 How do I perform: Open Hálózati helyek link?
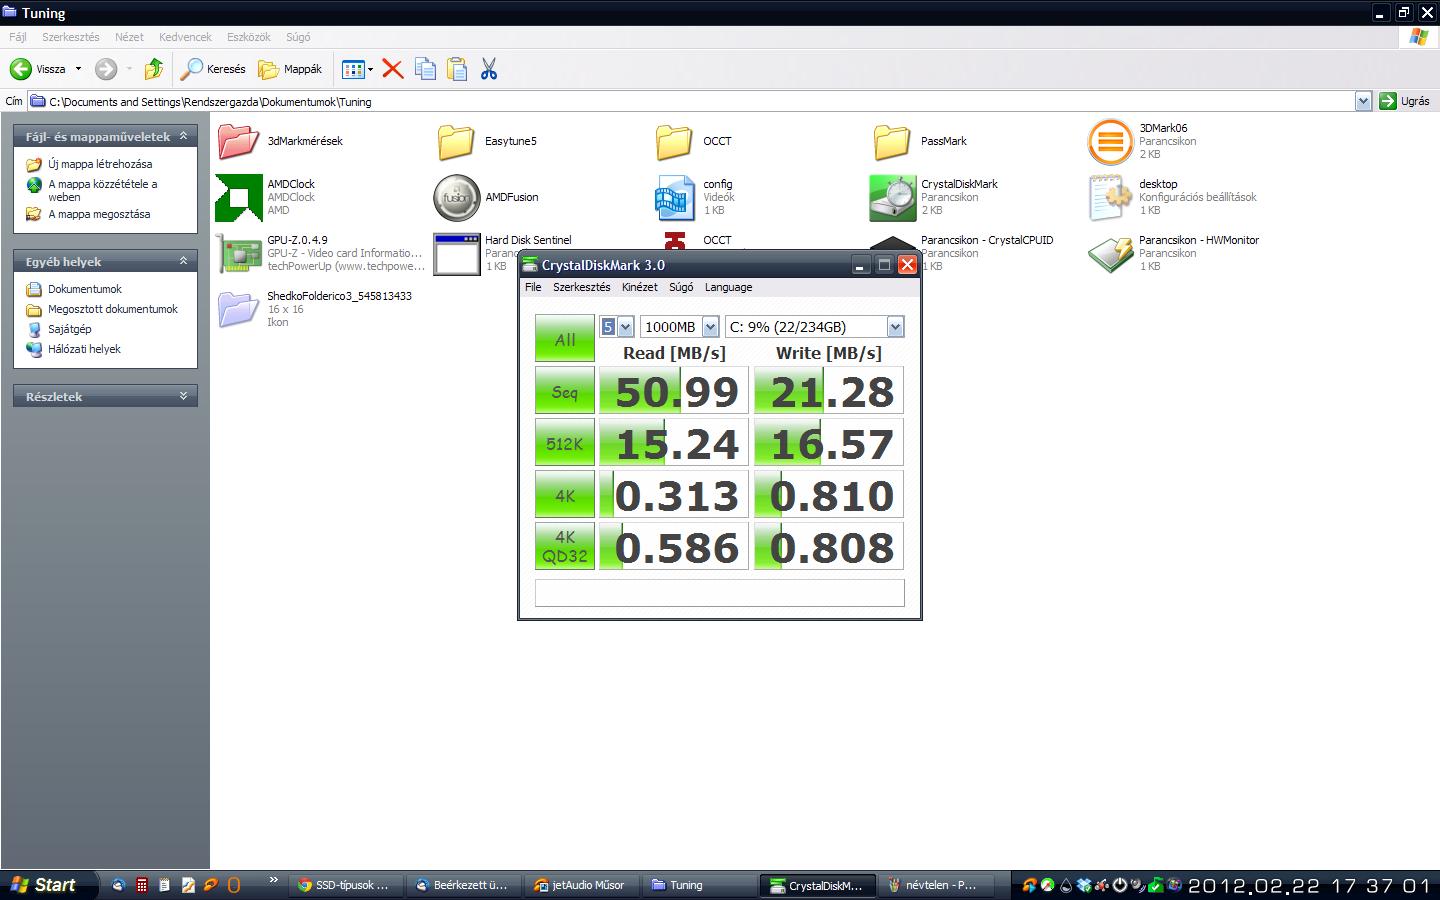coord(84,349)
